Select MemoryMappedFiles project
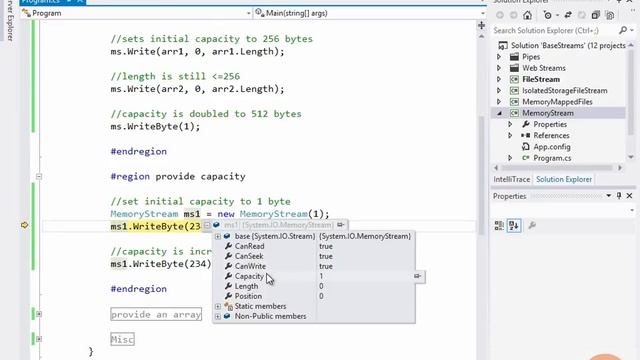 pyautogui.click(x=557, y=102)
